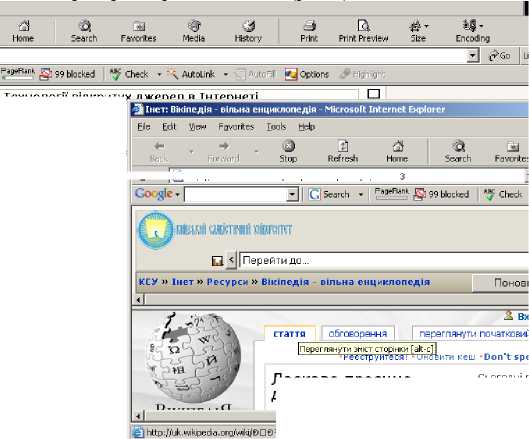
Task: Click upper frame scrollbar left arrow
Action: tap(140, 300)
